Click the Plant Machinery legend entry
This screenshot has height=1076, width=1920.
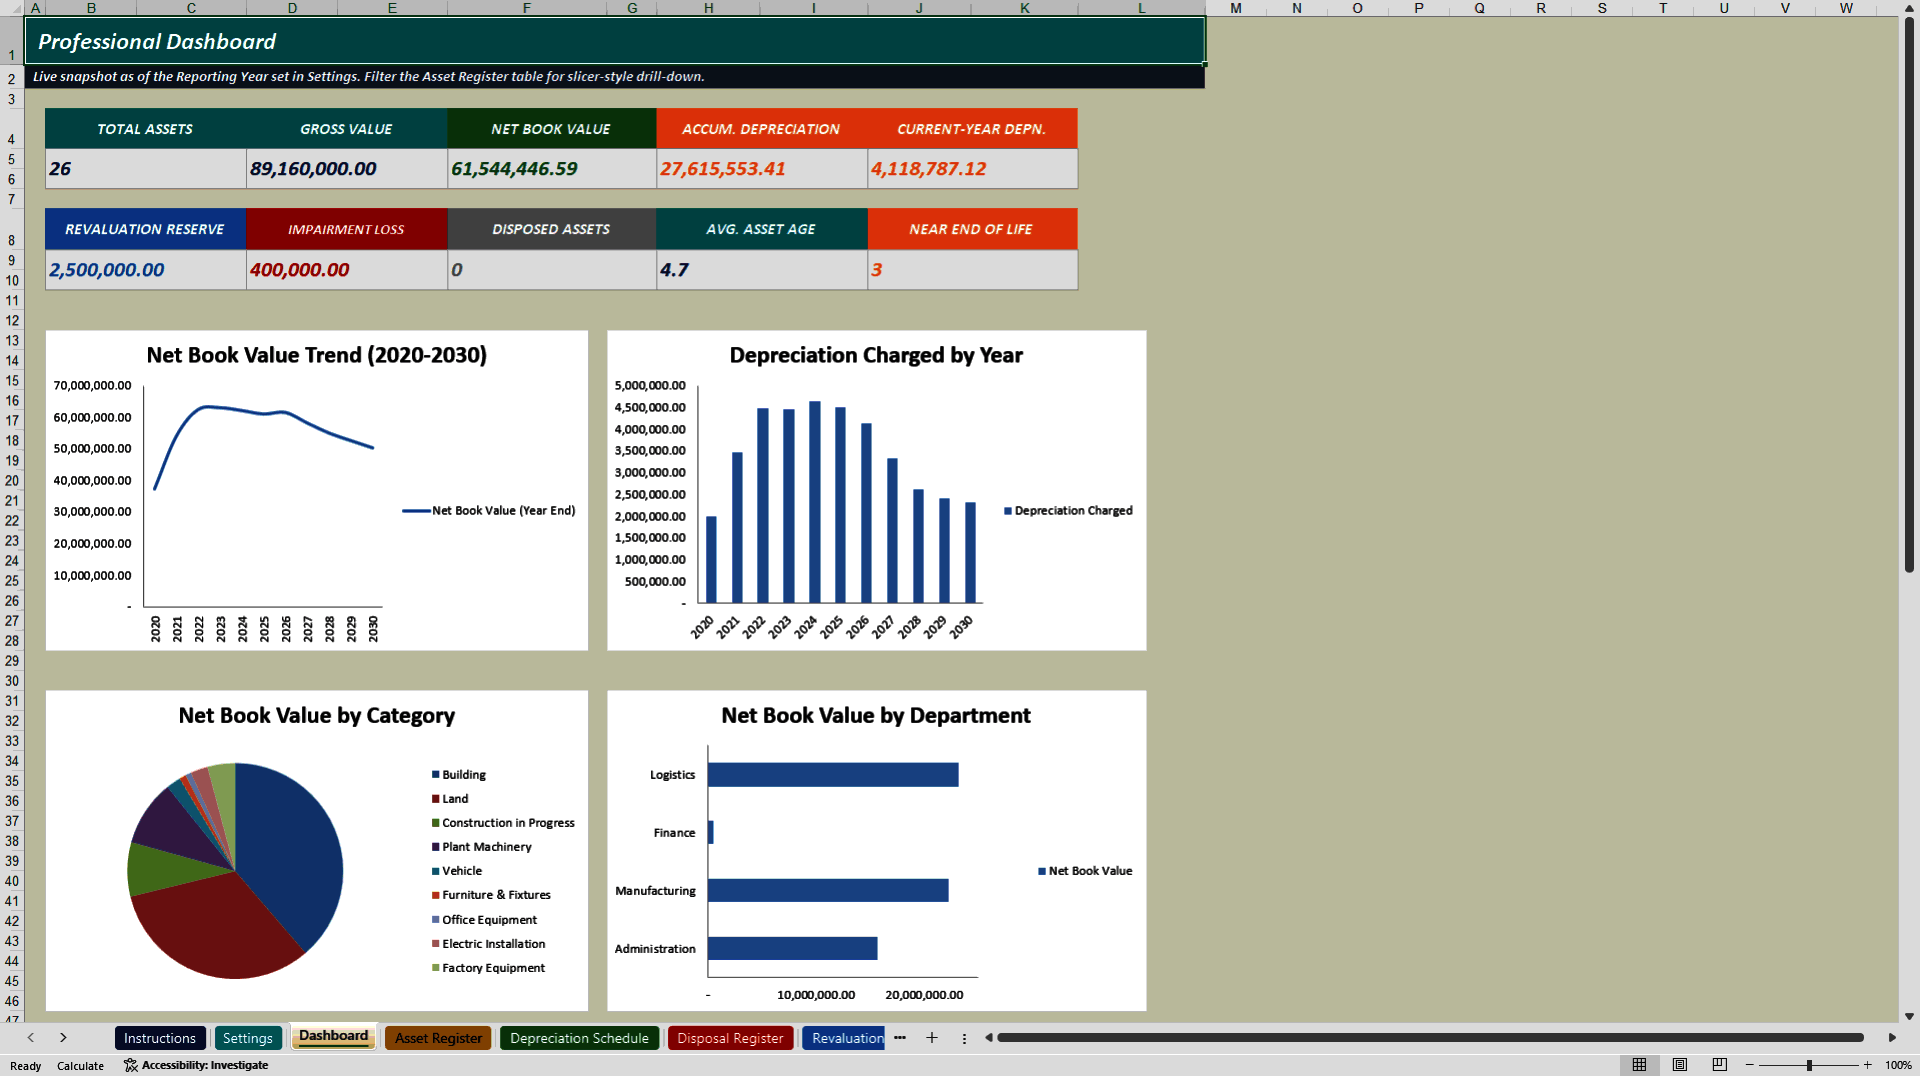[x=482, y=847]
